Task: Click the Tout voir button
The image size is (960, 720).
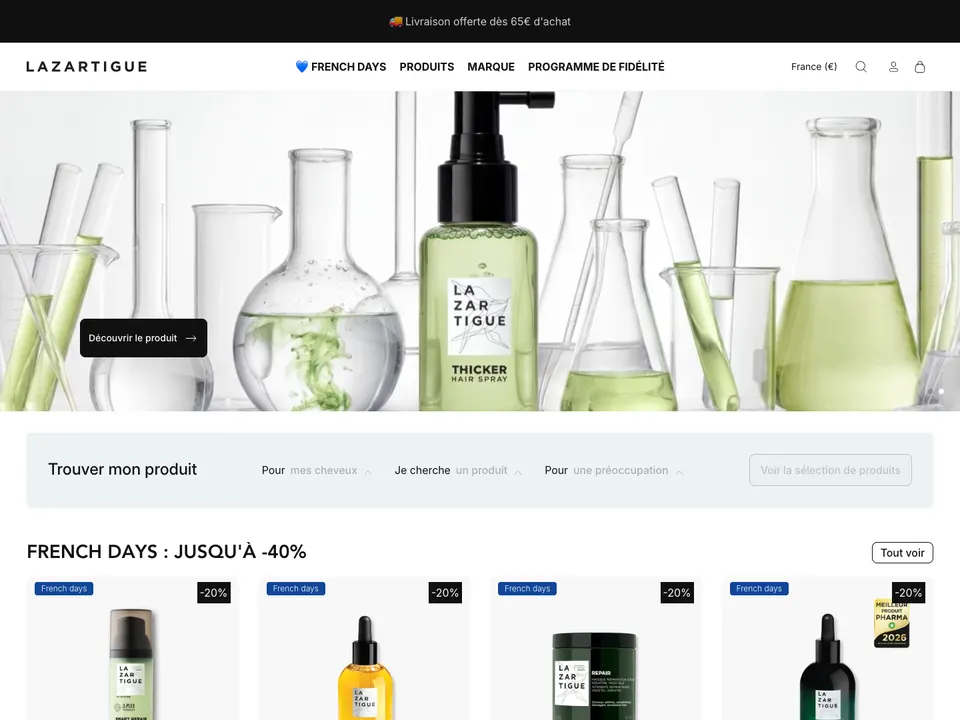Action: click(902, 552)
